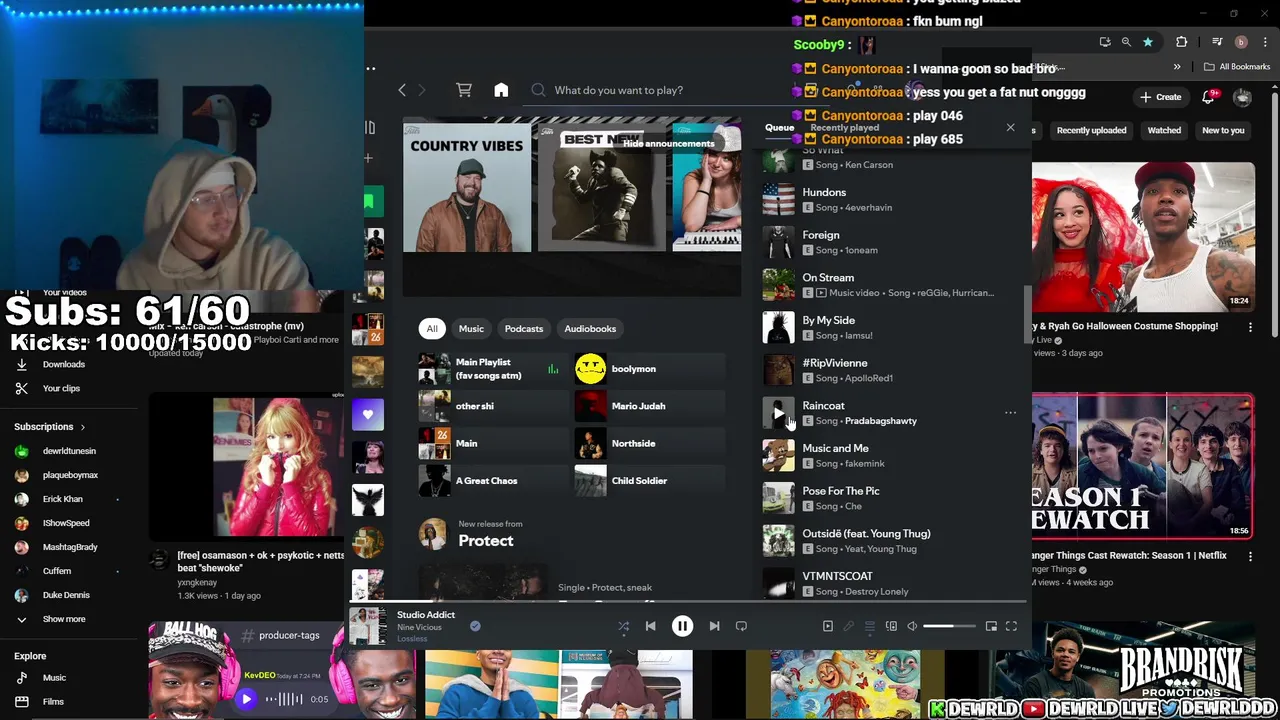Click the Spotify search magnifier icon
This screenshot has height=720, width=1280.
[x=538, y=90]
